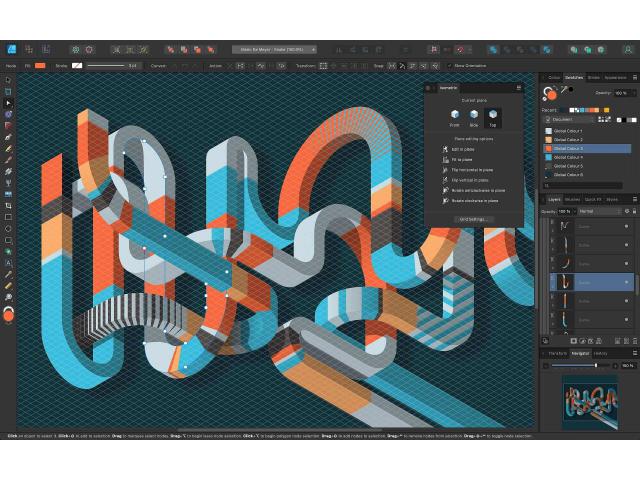Screen dimensions: 640x480
Task: Click Edit in plane icon
Action: pos(444,149)
